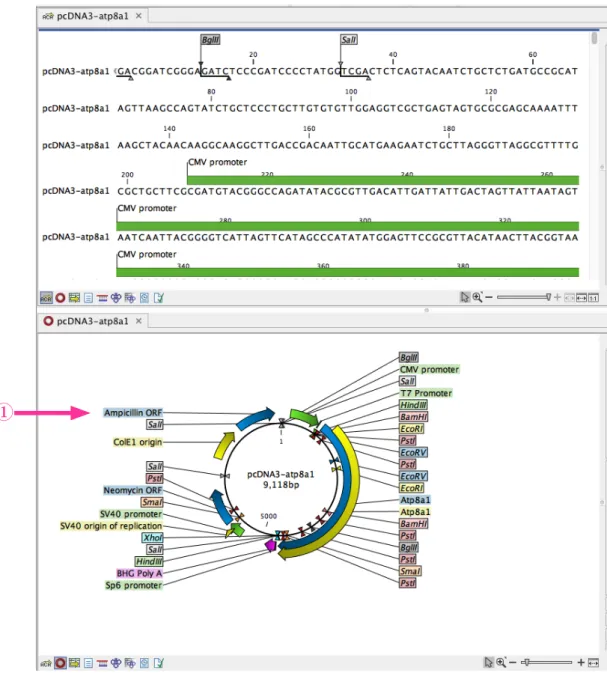Switch upper panel to sequence view icon
The width and height of the screenshot is (607, 673).
coord(46,297)
